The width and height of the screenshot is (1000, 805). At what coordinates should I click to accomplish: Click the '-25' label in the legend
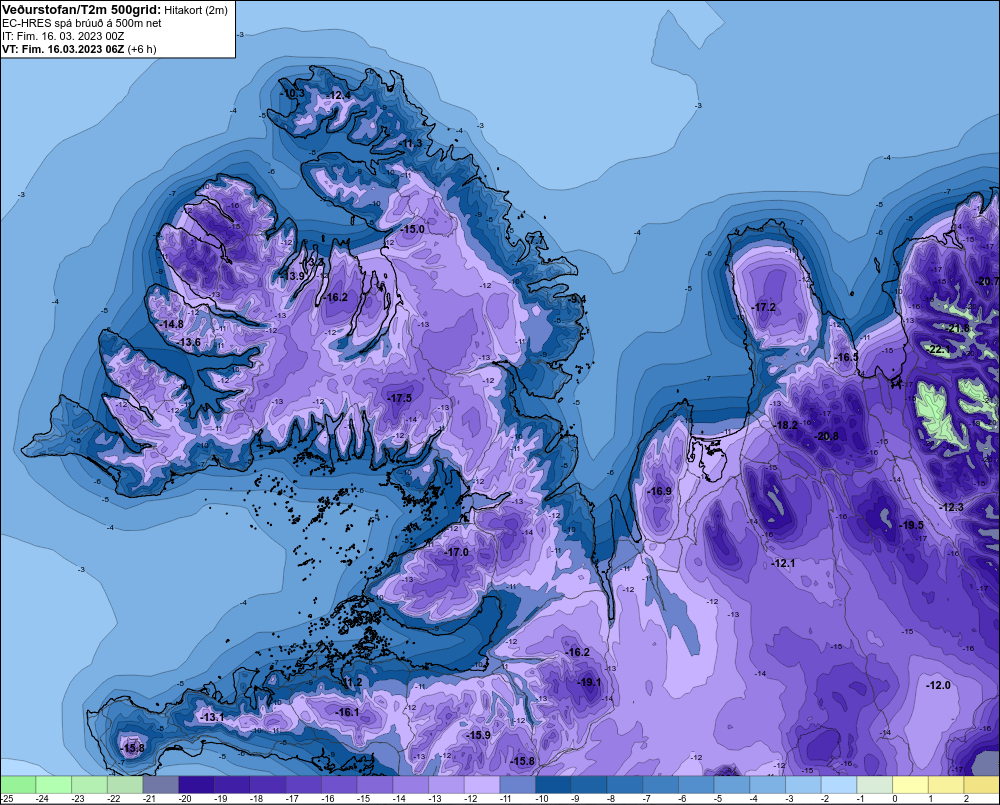7,799
